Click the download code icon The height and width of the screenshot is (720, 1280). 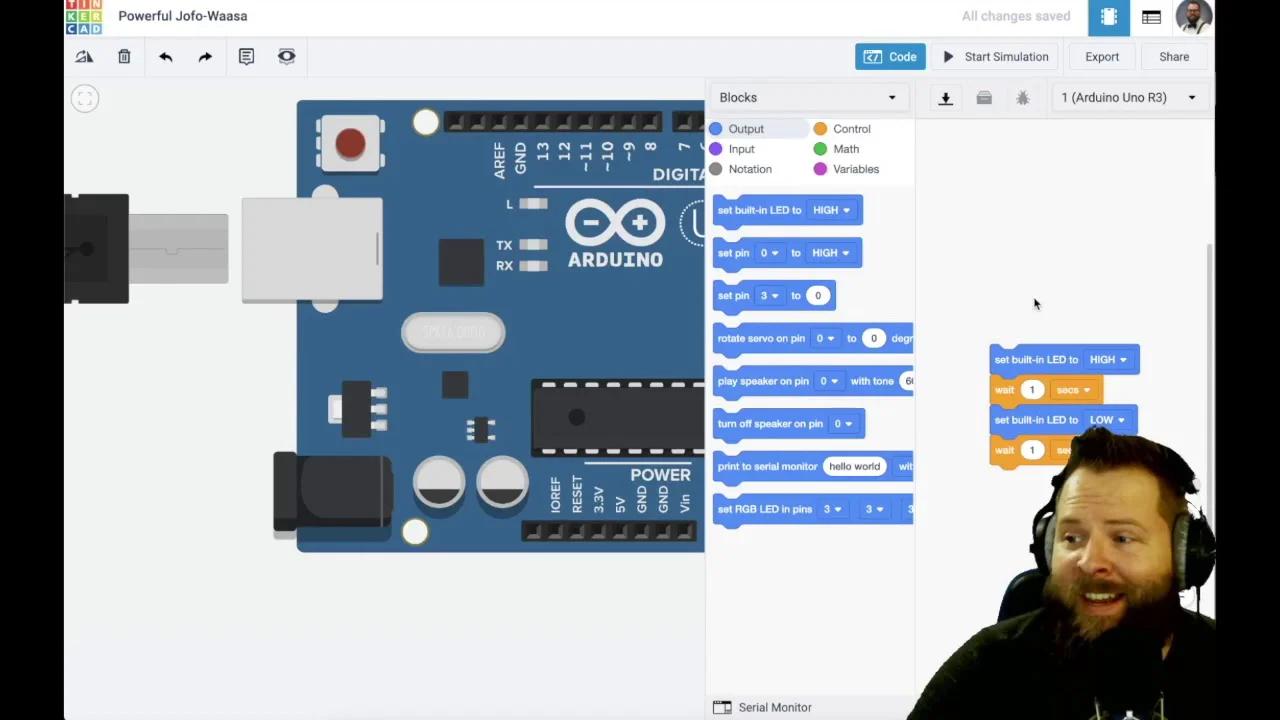tap(945, 97)
